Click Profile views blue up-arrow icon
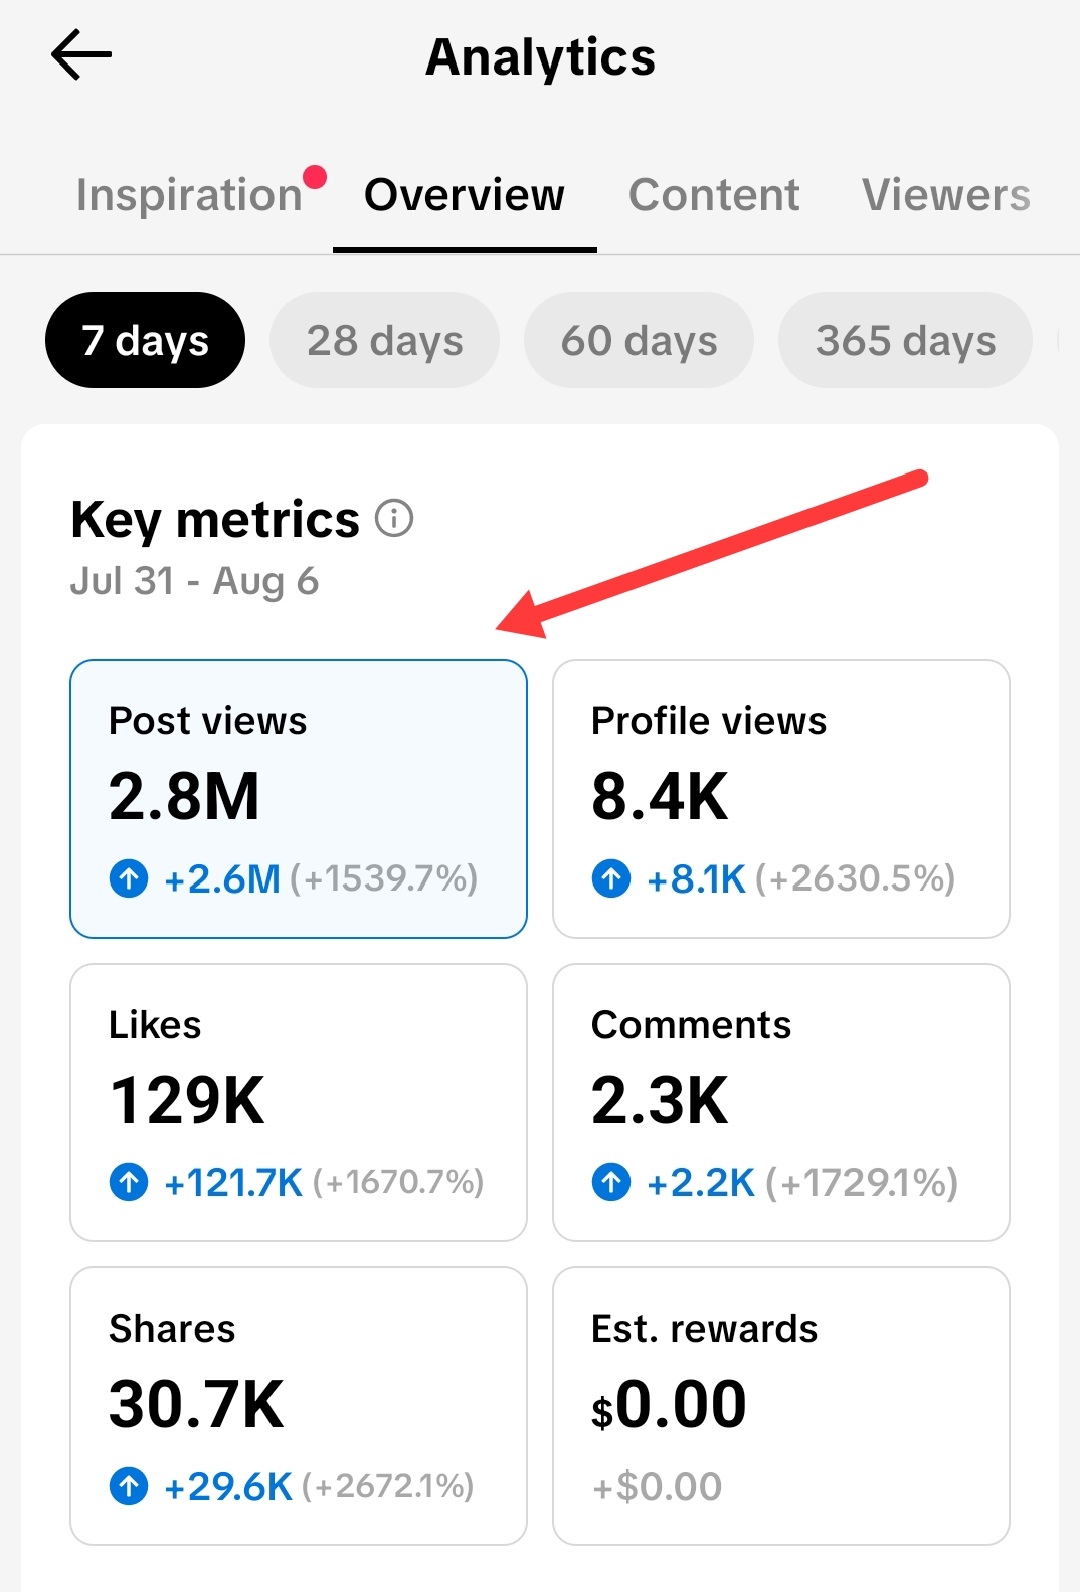The image size is (1080, 1592). pyautogui.click(x=611, y=879)
